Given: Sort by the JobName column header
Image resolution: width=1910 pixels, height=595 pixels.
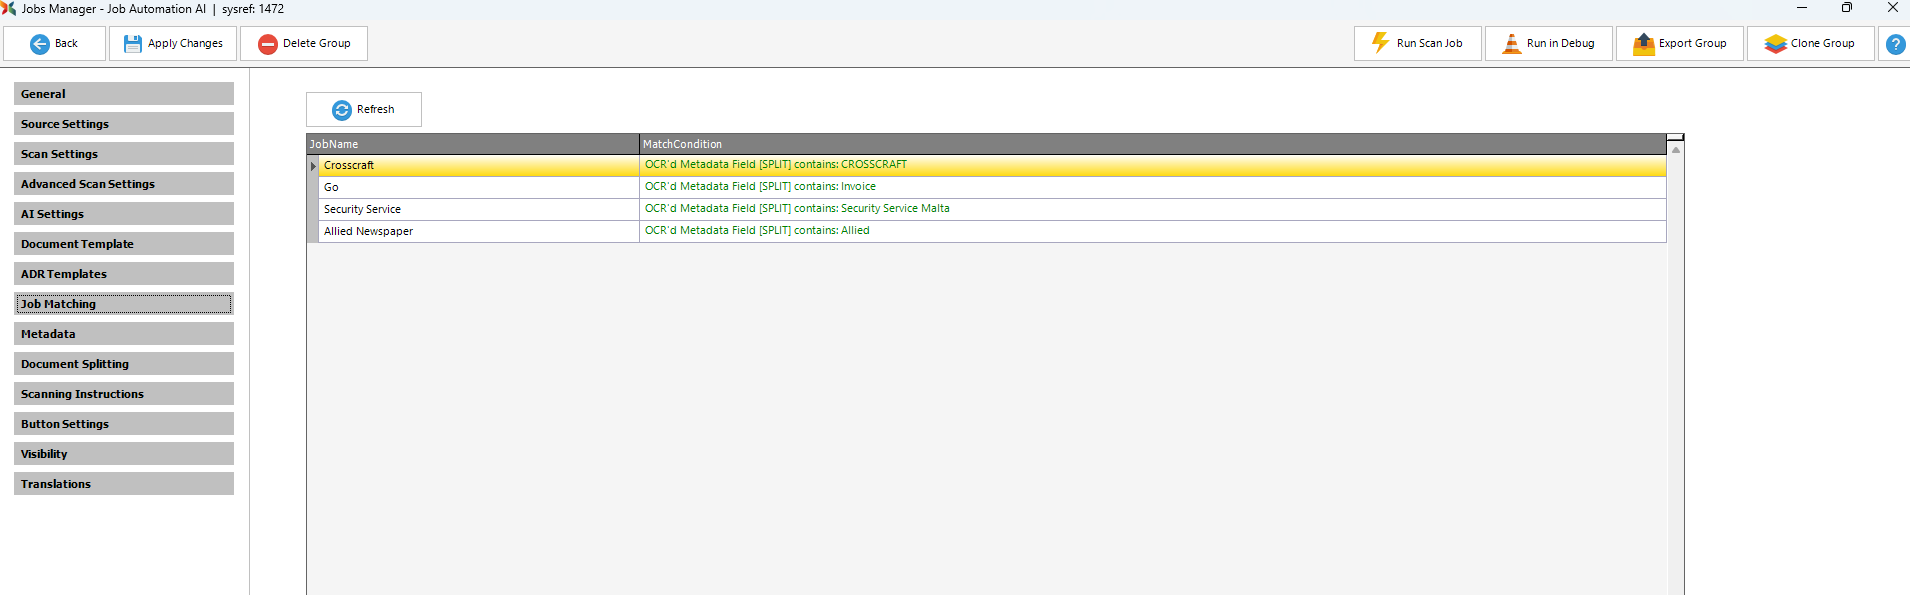Looking at the screenshot, I should [x=472, y=144].
